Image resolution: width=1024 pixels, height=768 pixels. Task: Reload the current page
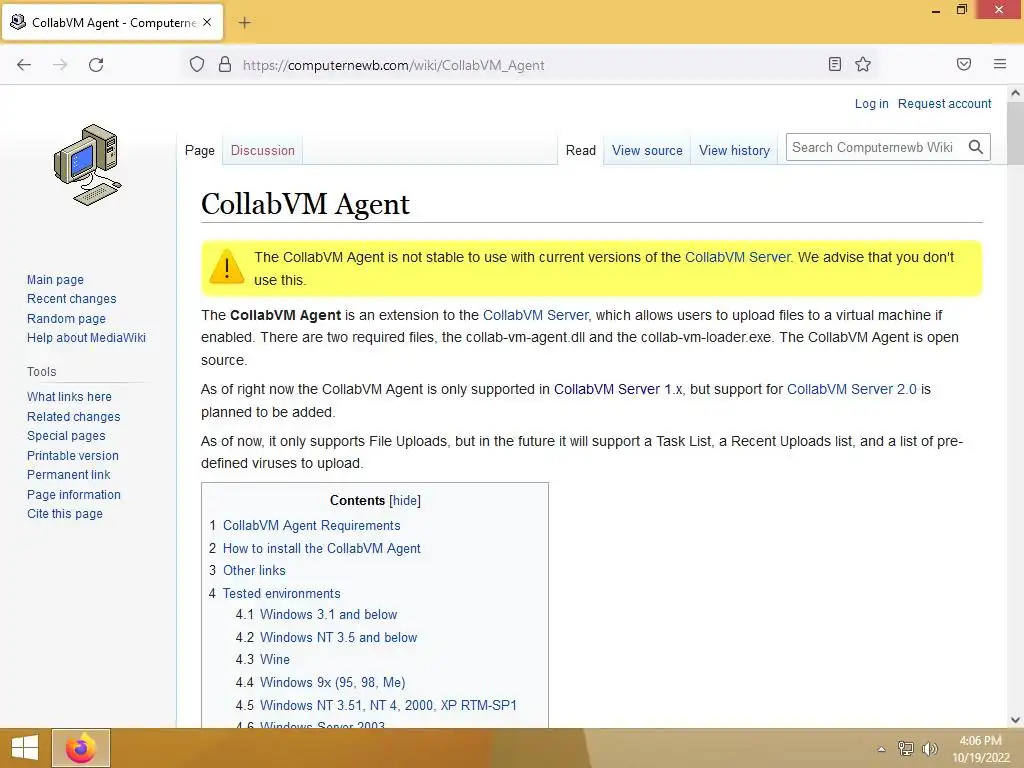[96, 65]
